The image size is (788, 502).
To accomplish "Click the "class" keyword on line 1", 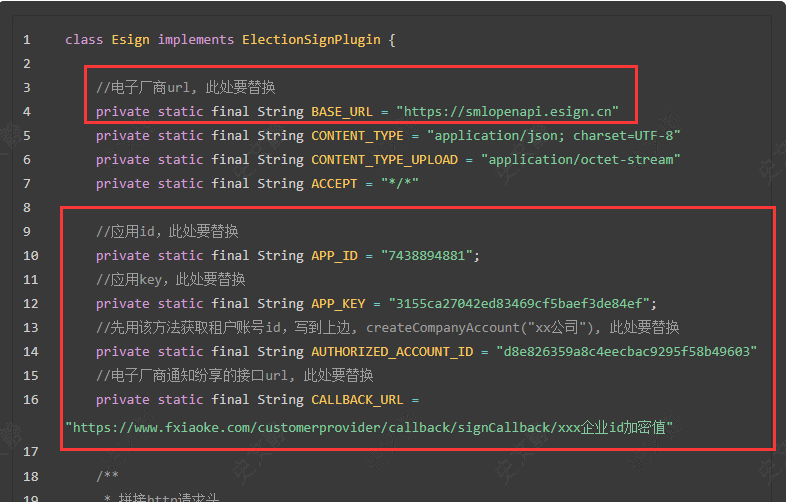I will coord(84,40).
